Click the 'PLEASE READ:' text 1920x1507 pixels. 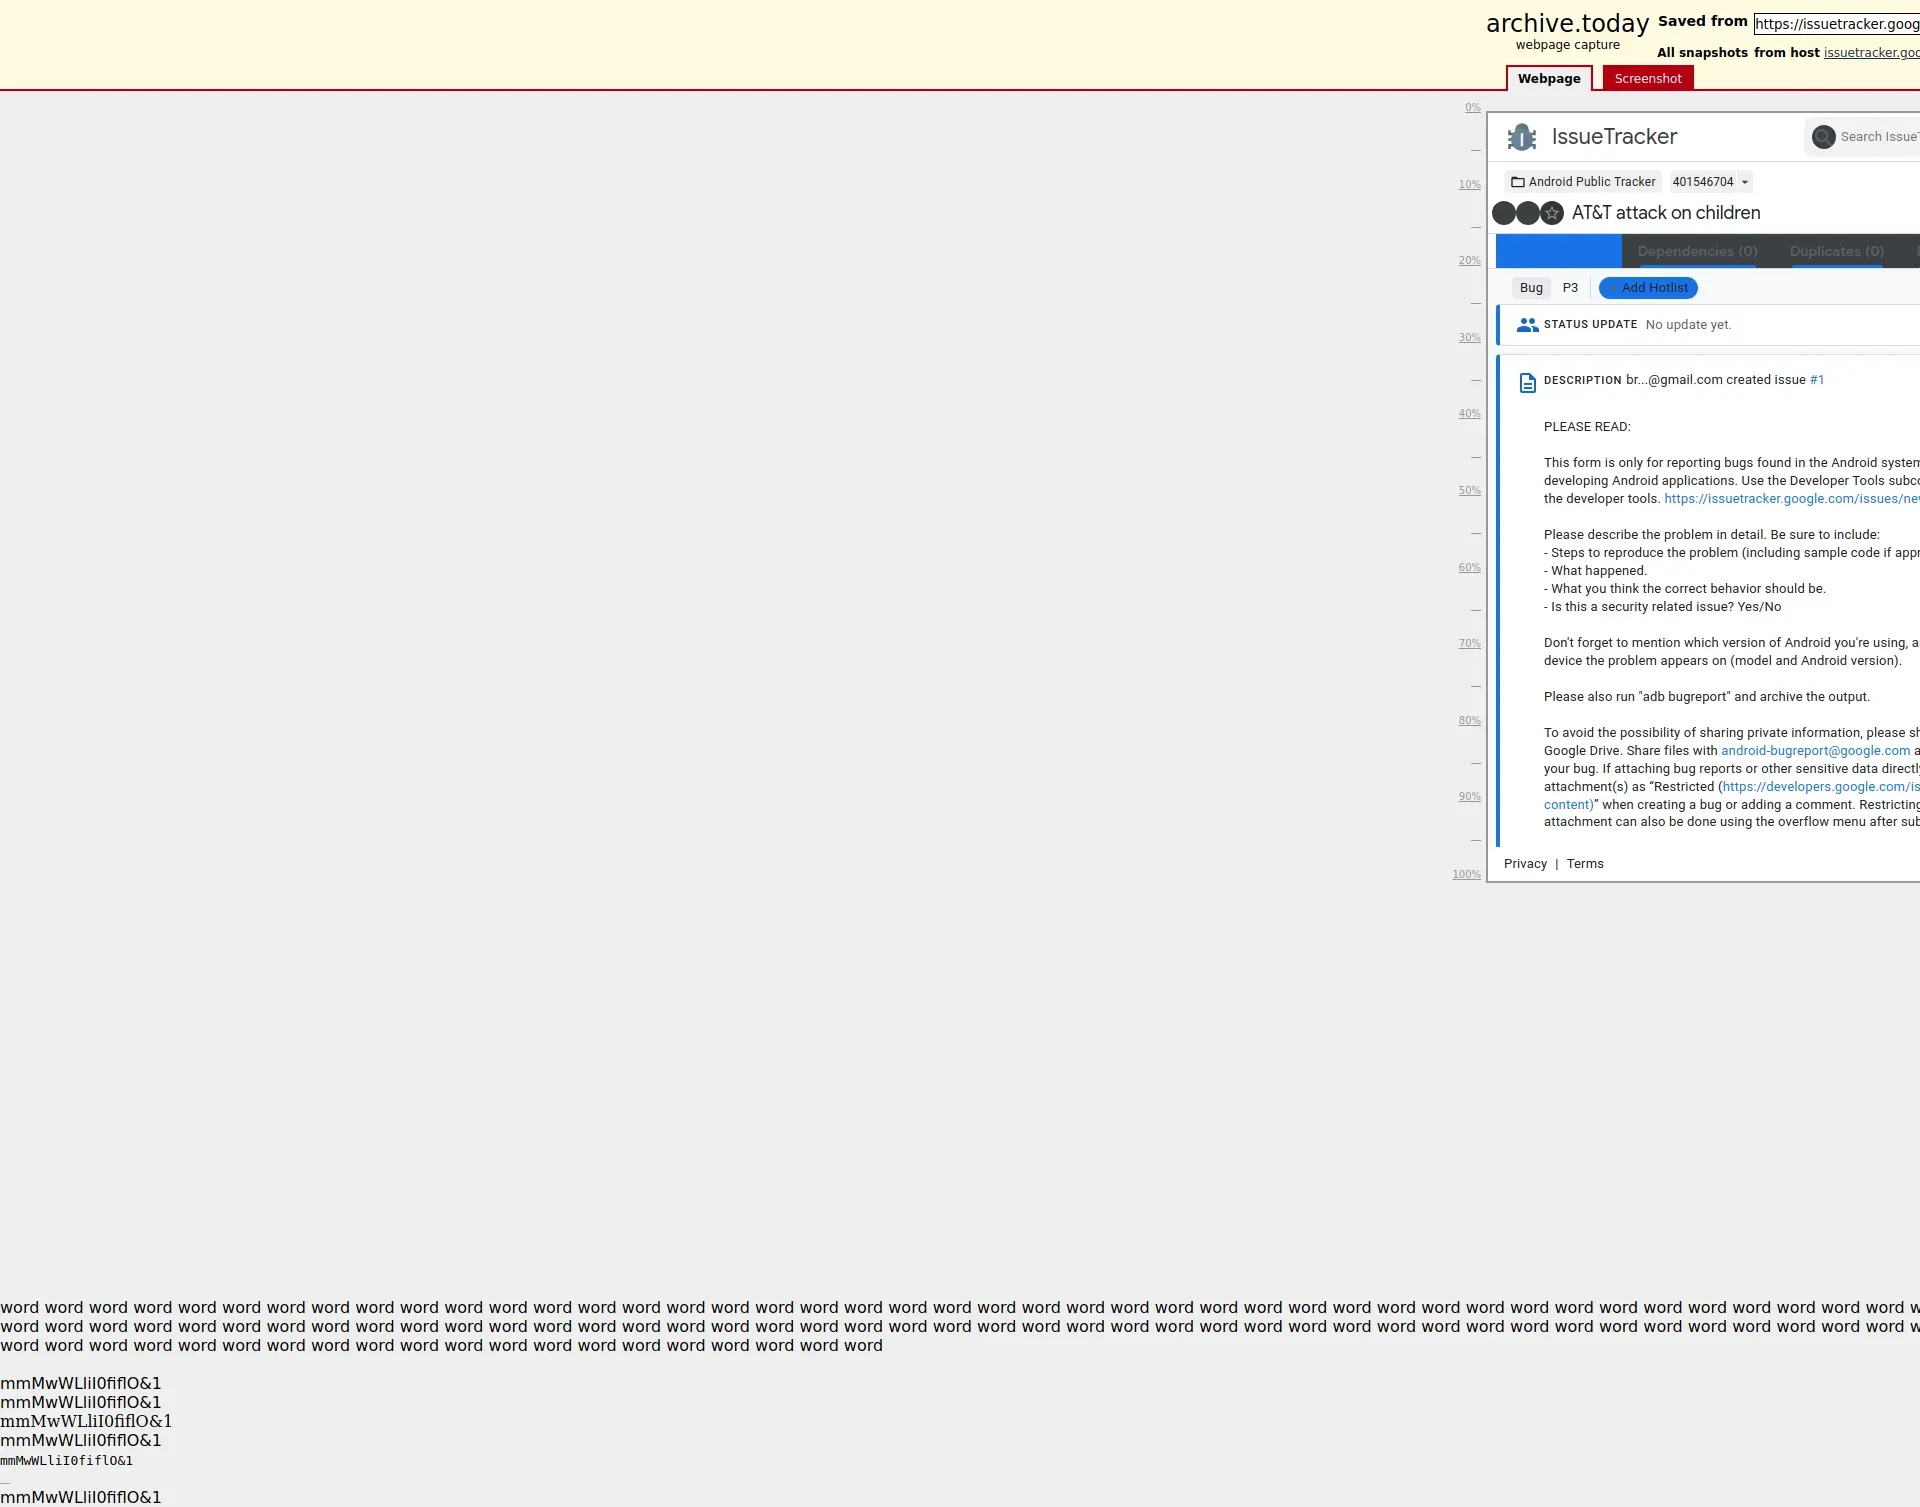[1587, 427]
